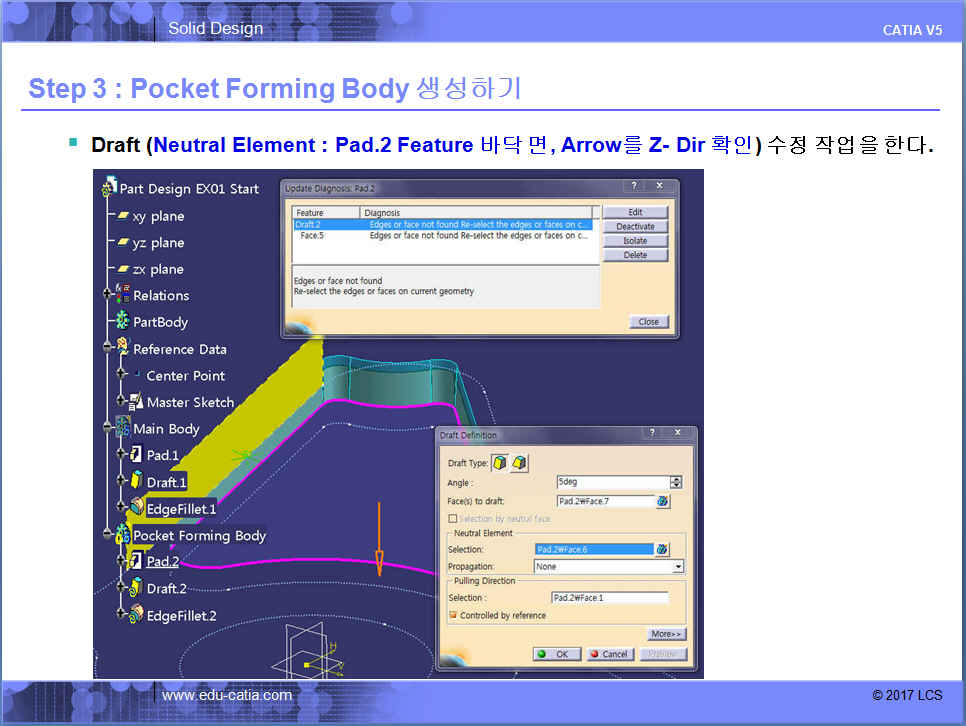Click the EdgeFillet.1 feature icon in the tree
The image size is (966, 726).
(136, 508)
